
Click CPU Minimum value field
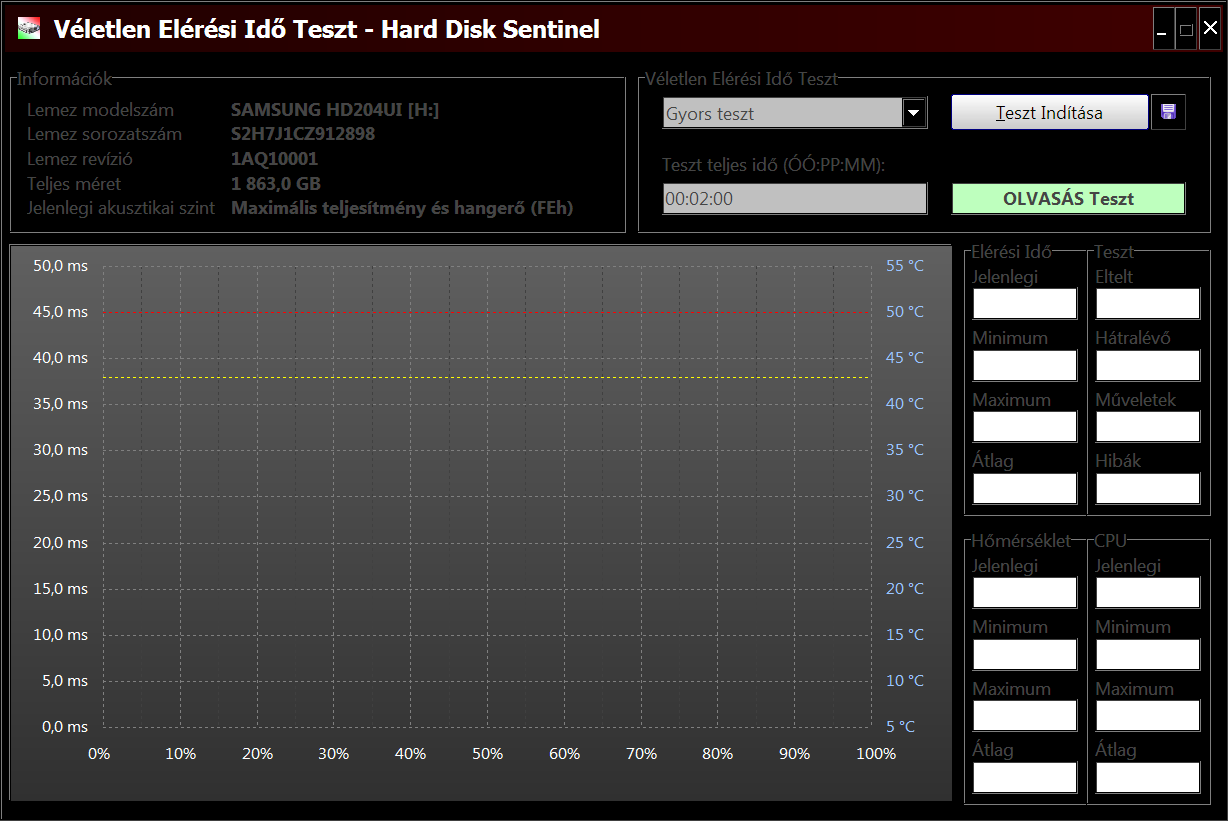[x=1148, y=654]
